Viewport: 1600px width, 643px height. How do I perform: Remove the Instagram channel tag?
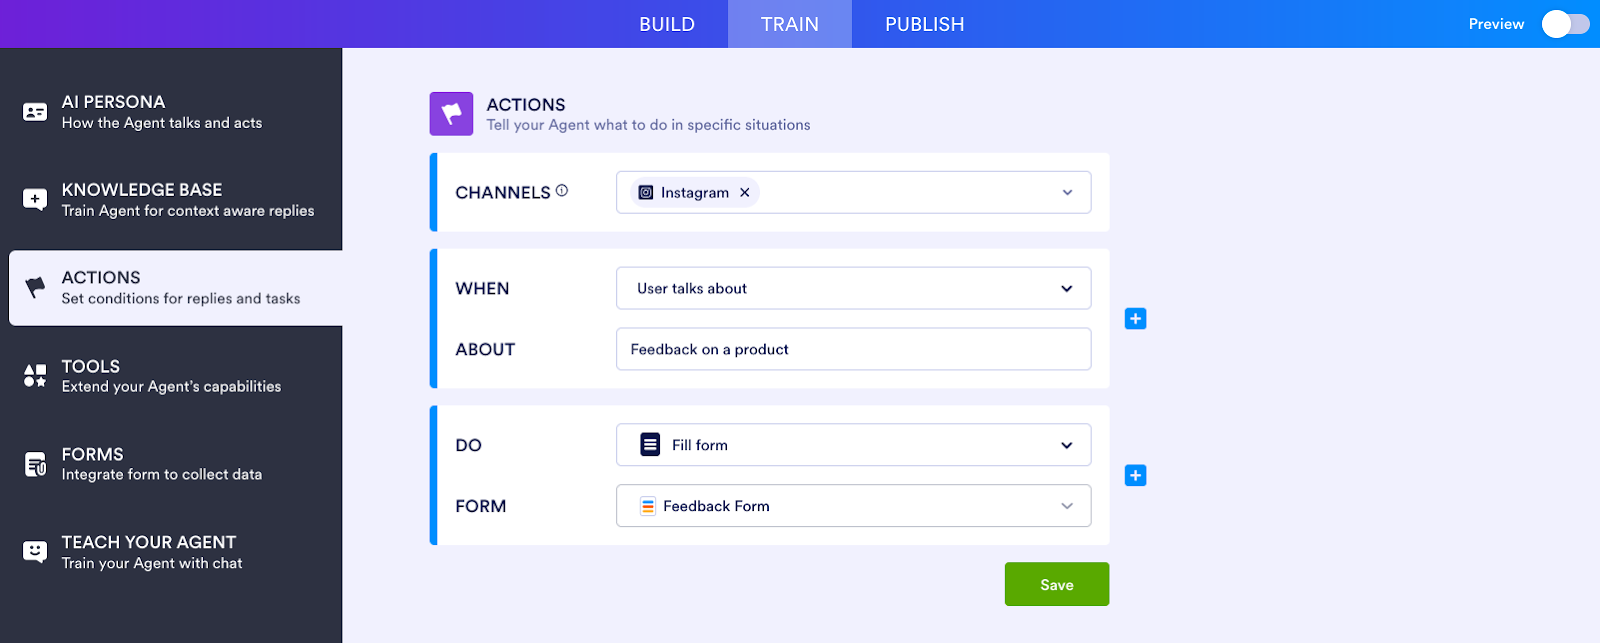[x=743, y=192]
